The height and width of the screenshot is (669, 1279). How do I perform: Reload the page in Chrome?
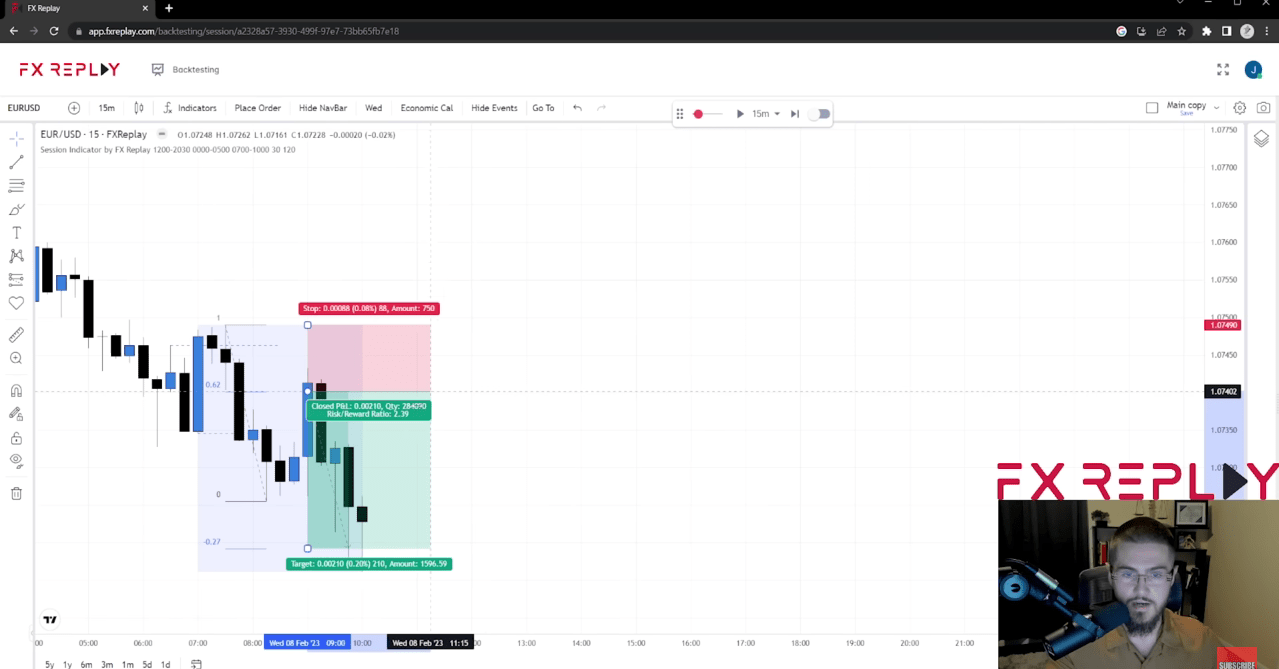(54, 31)
